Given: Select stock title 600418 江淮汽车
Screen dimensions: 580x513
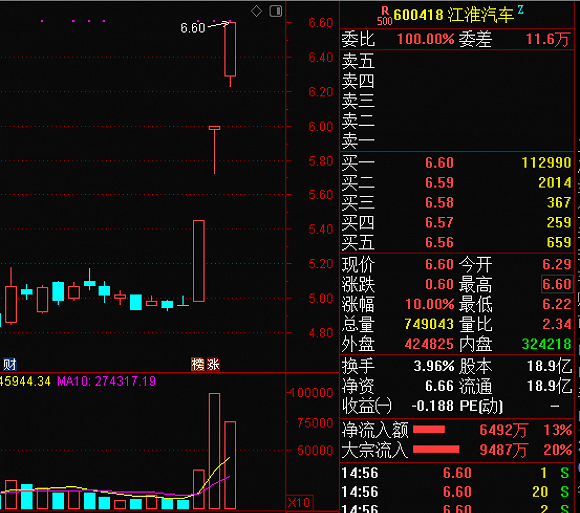Looking at the screenshot, I should (454, 15).
